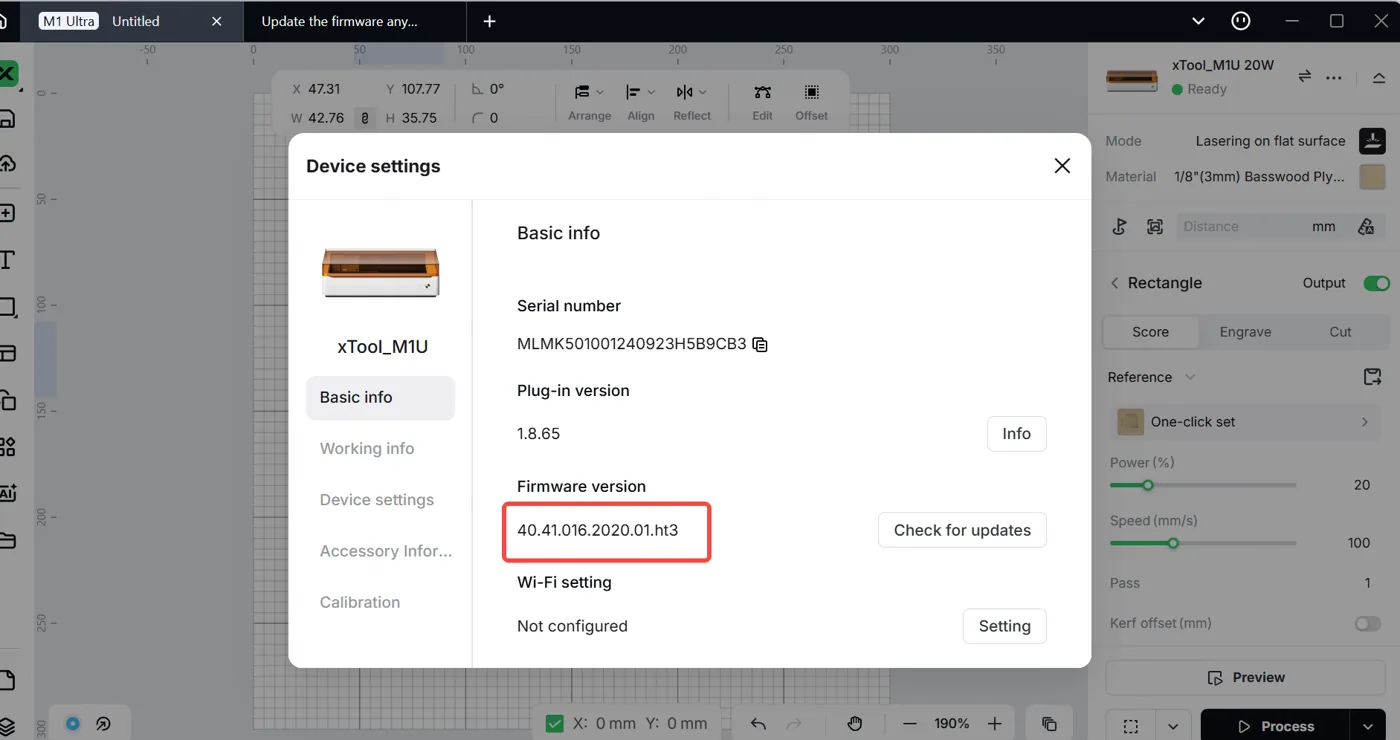Click the Distance mm input field
This screenshot has width=1400, height=740.
pyautogui.click(x=1260, y=227)
